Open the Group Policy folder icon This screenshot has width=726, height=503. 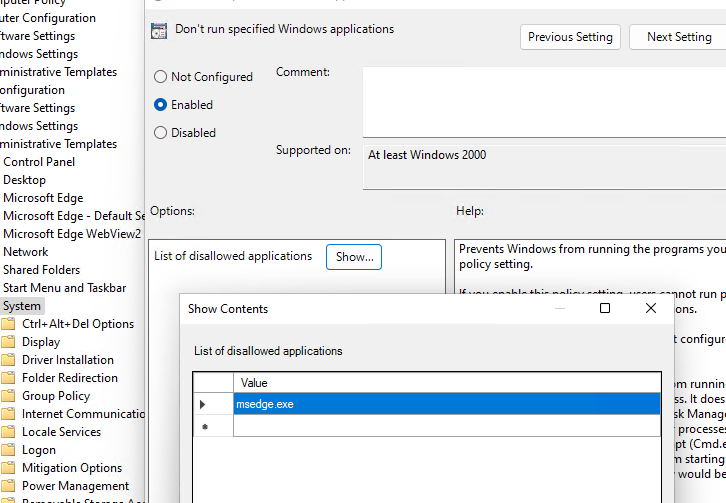(x=9, y=396)
